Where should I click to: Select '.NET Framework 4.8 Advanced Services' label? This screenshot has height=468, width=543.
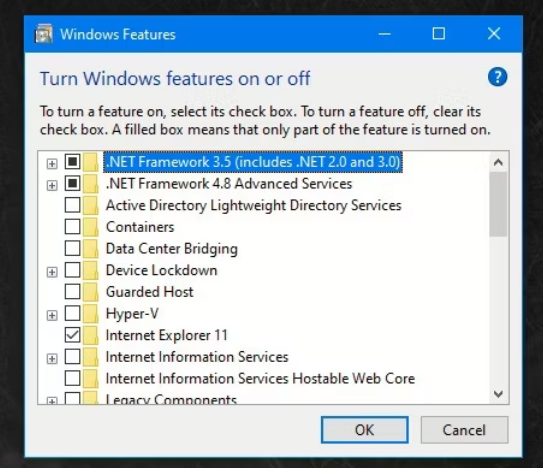229,184
